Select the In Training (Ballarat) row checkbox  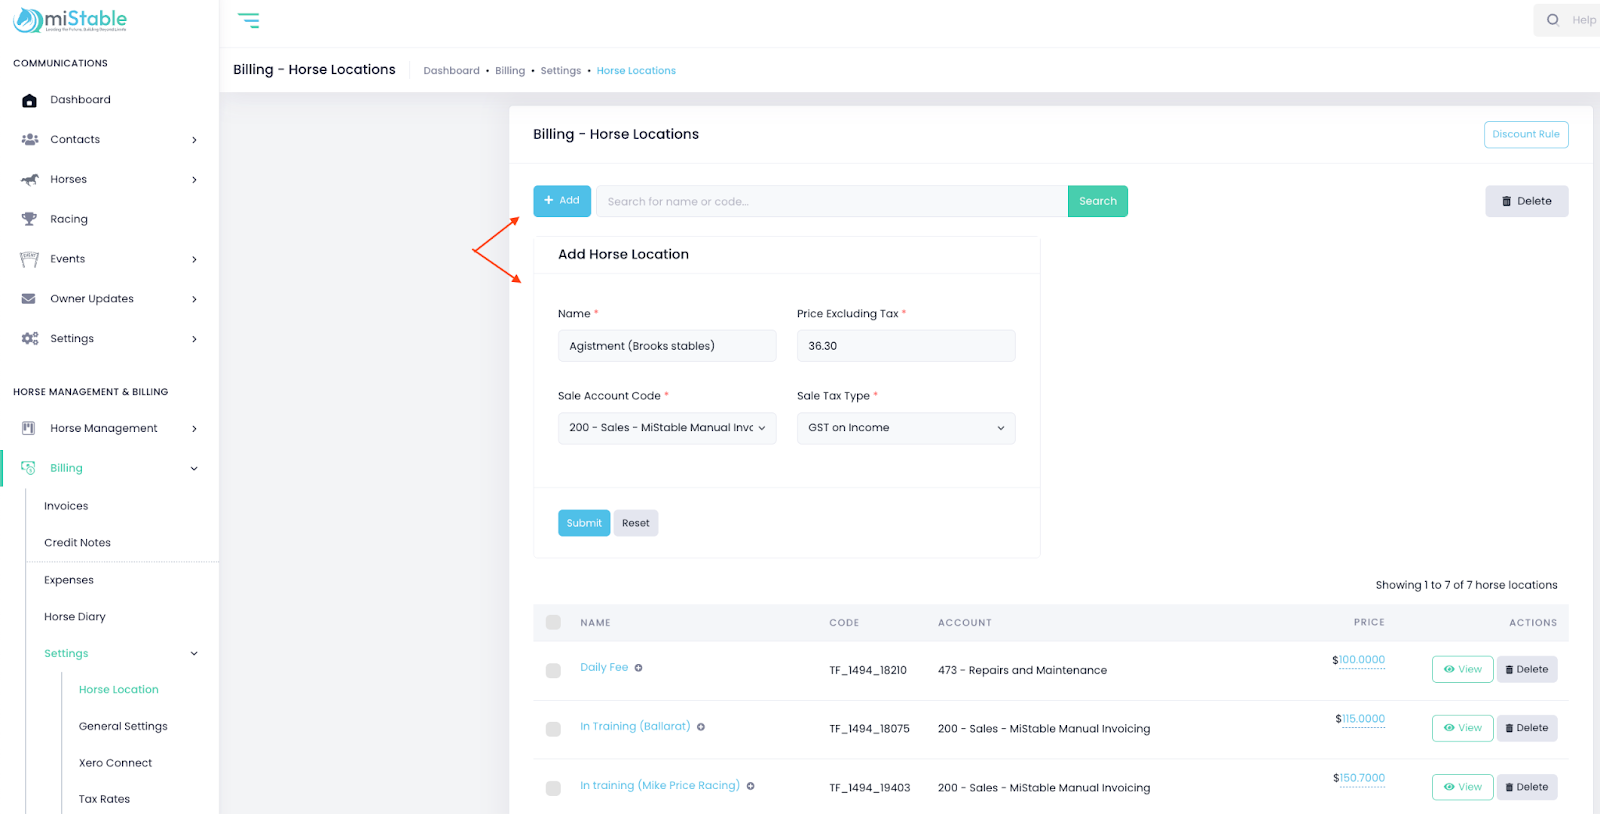[553, 729]
